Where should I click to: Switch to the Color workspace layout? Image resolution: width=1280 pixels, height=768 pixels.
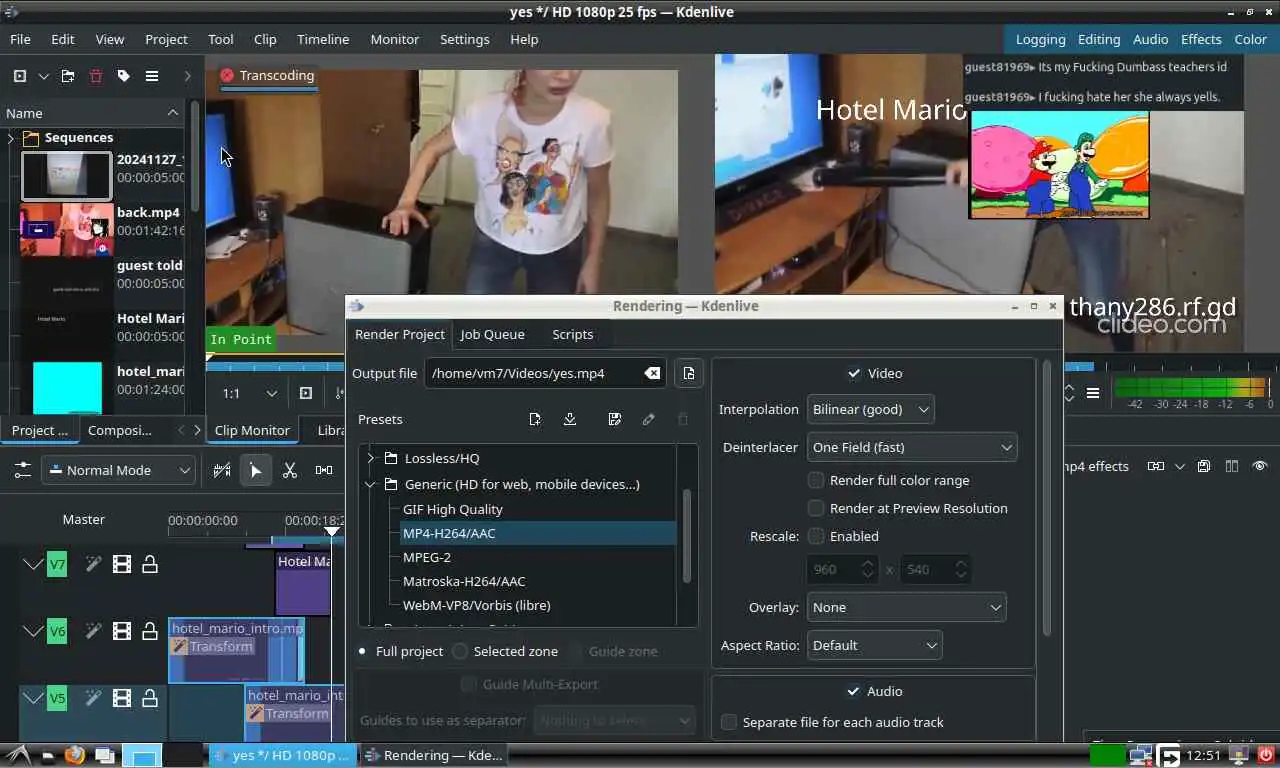[1250, 39]
